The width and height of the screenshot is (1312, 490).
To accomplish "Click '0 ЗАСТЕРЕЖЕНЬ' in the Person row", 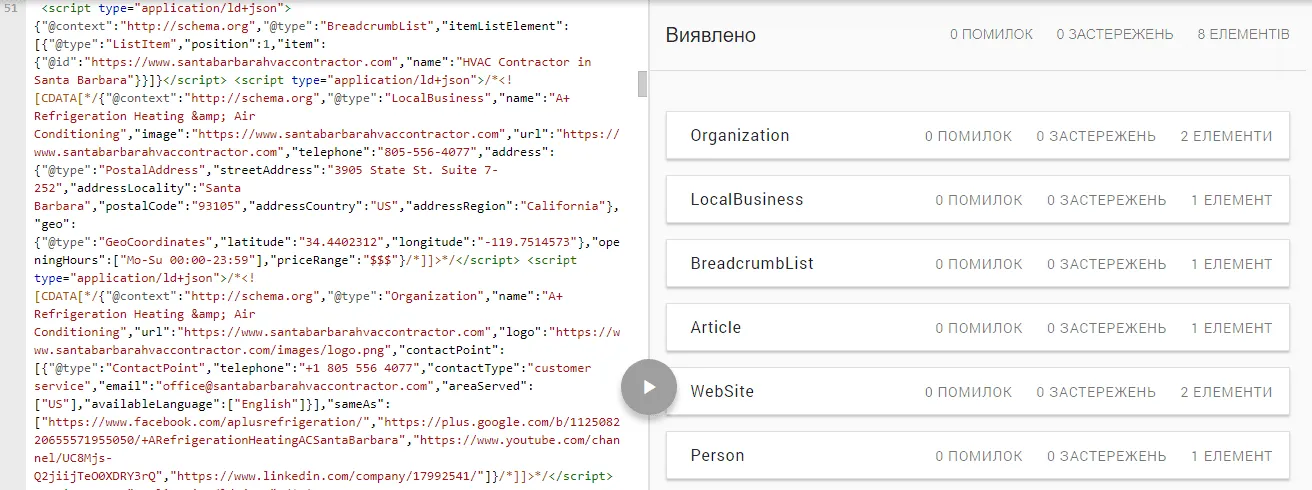I will tap(1107, 456).
